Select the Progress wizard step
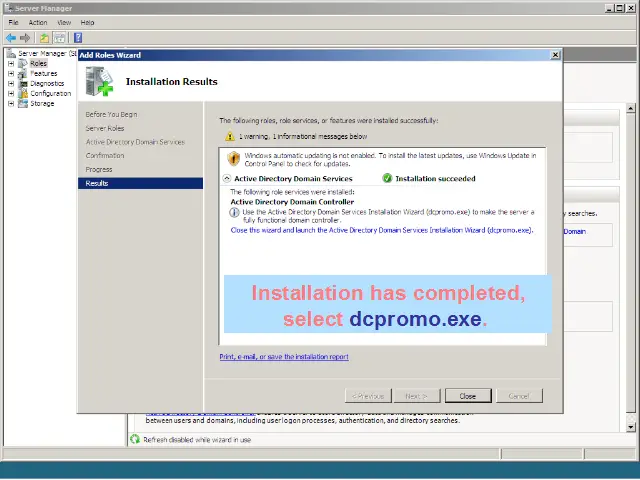 (99, 169)
